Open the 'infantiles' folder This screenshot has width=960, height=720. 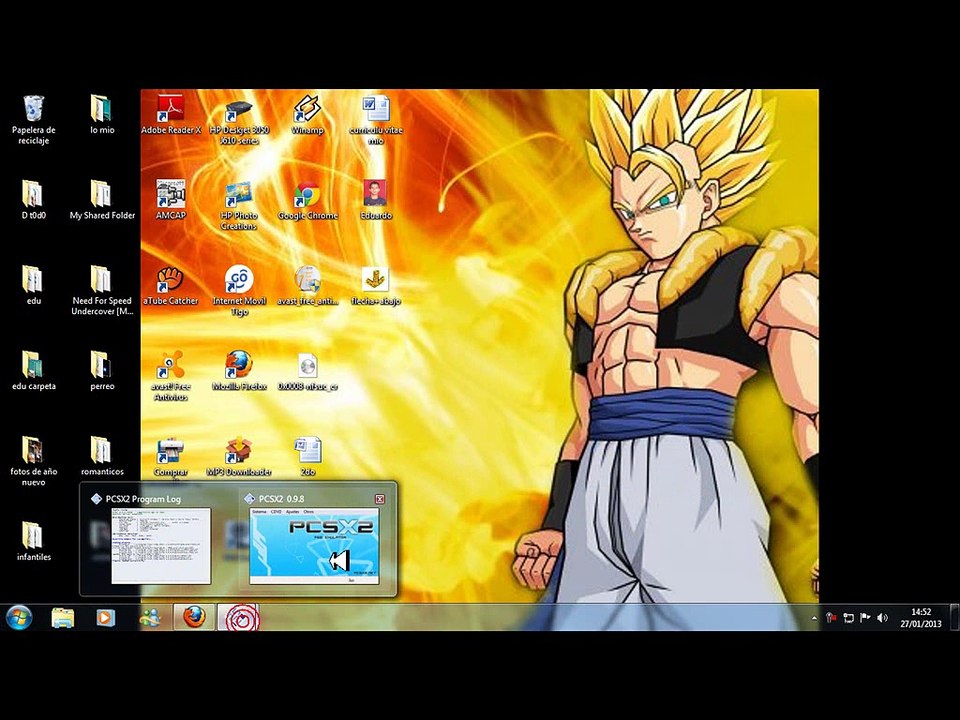coord(34,536)
